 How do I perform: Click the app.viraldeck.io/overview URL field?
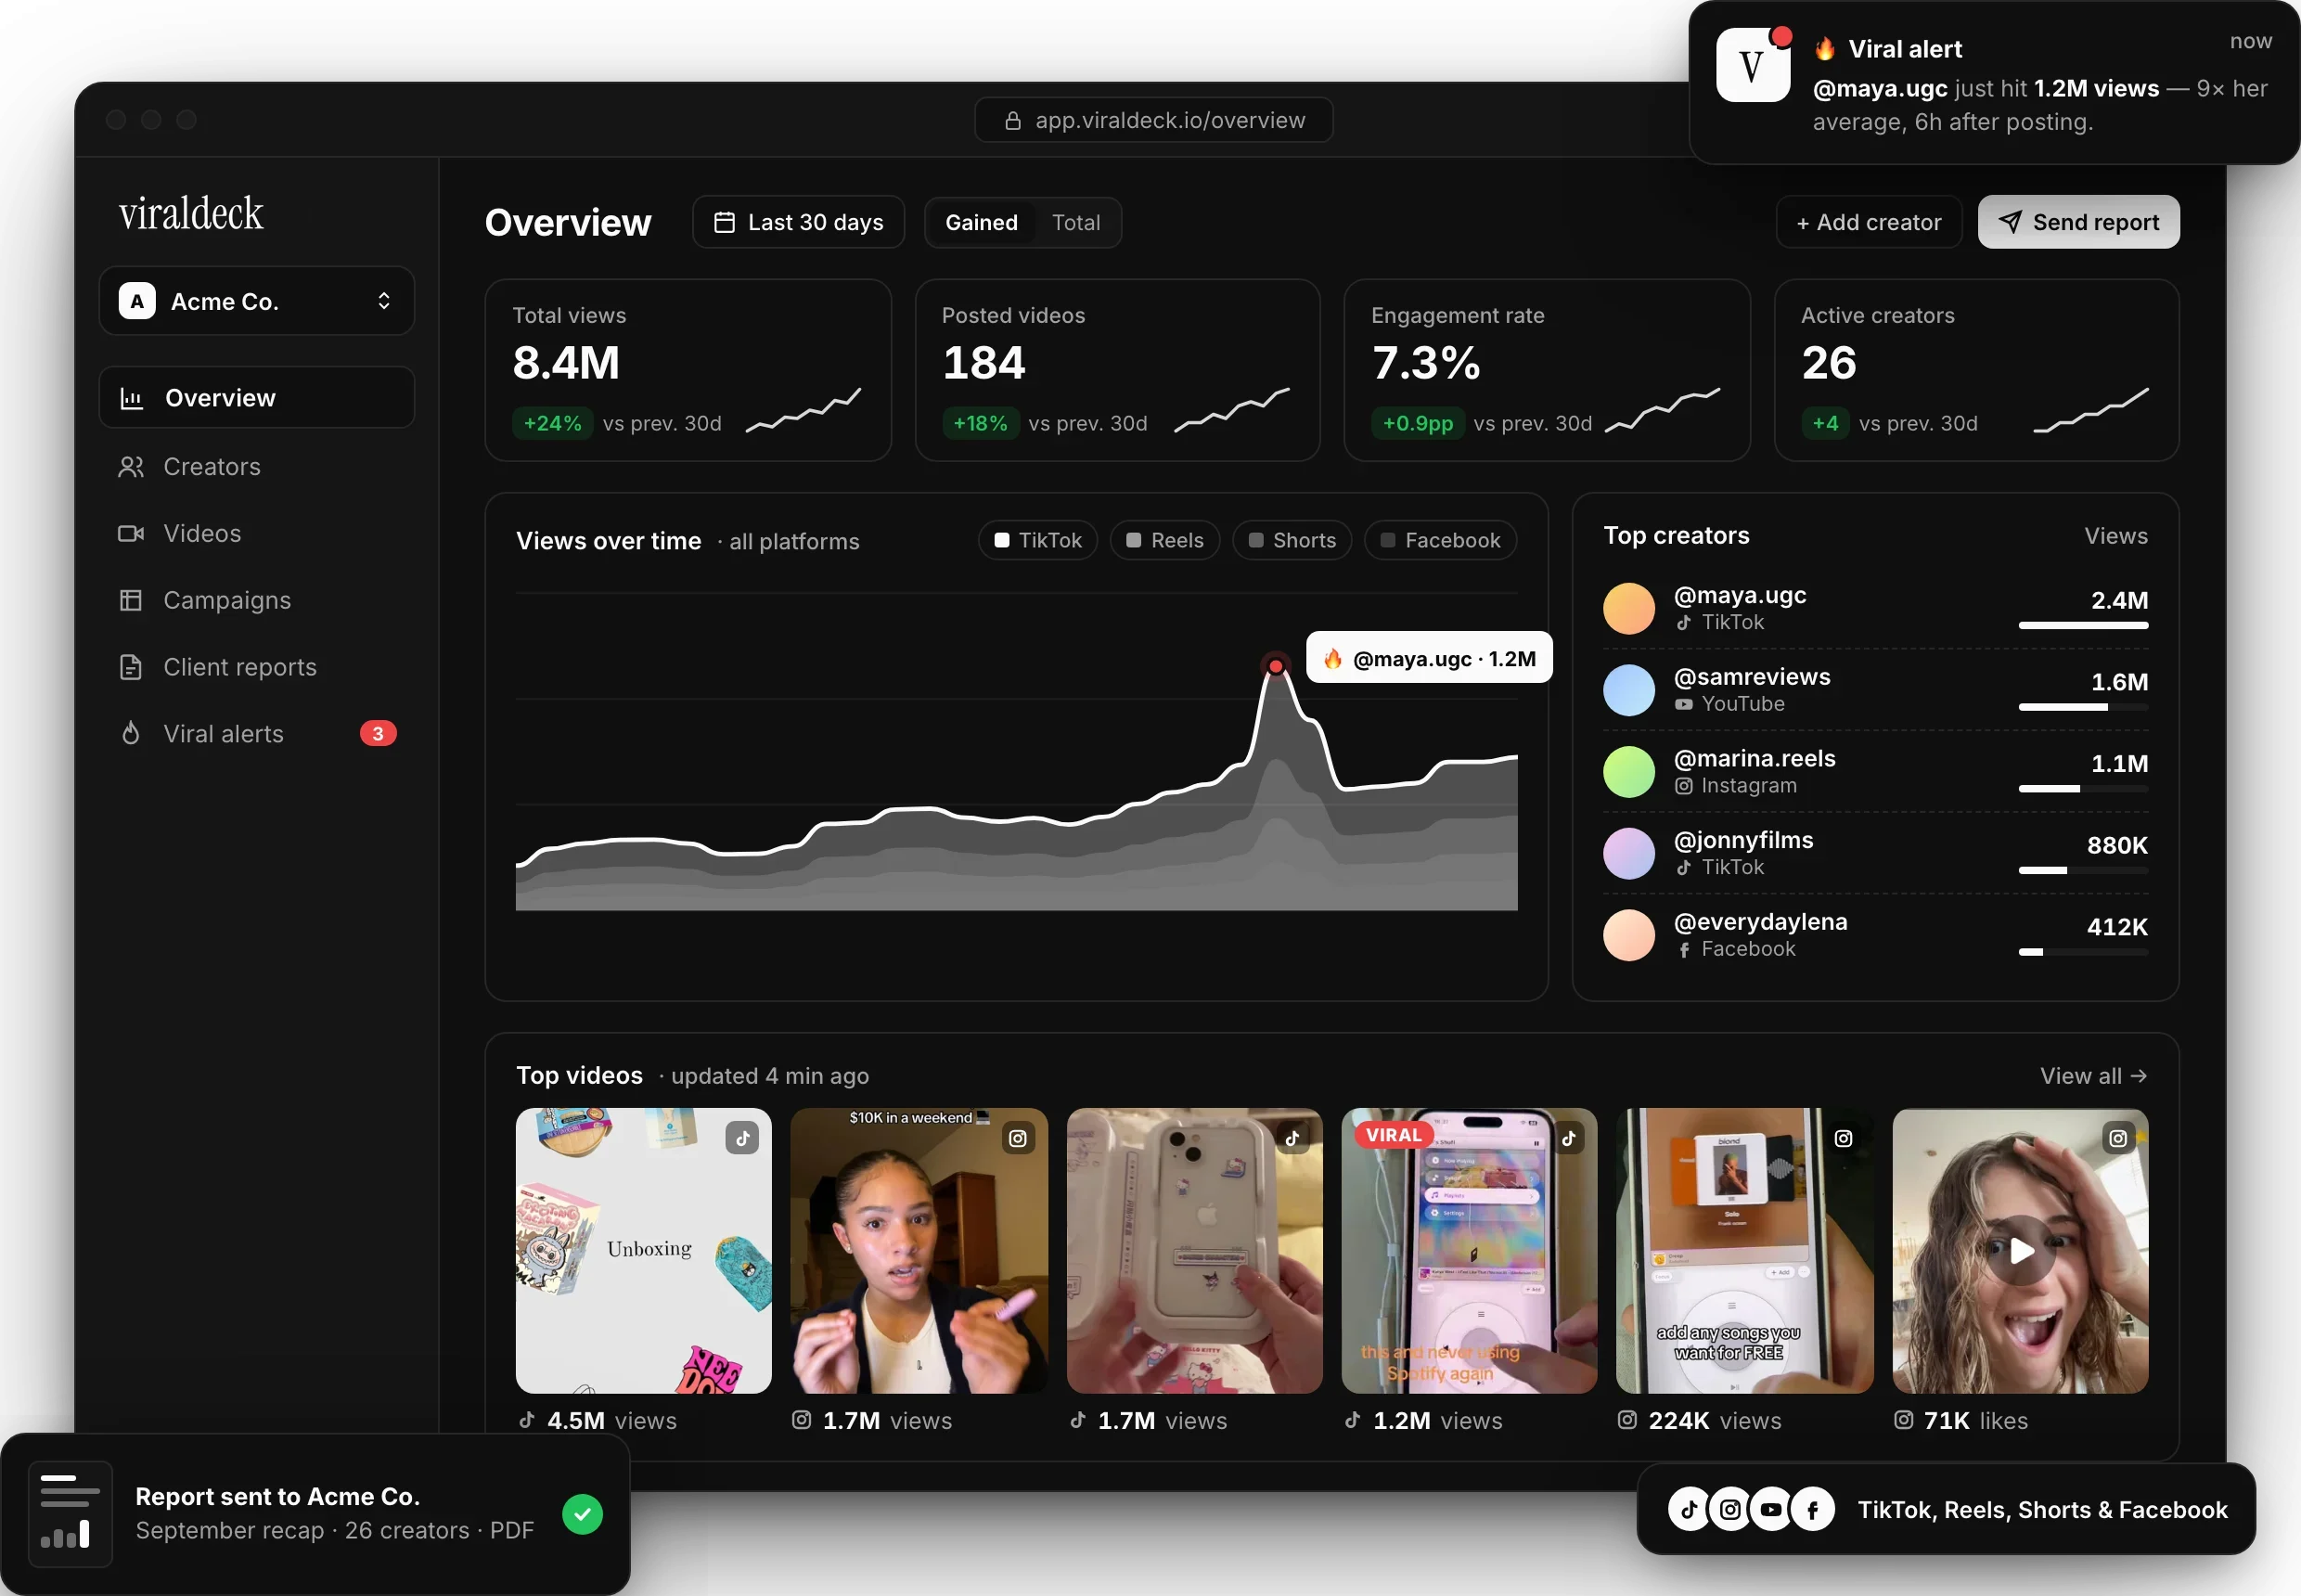point(1153,120)
